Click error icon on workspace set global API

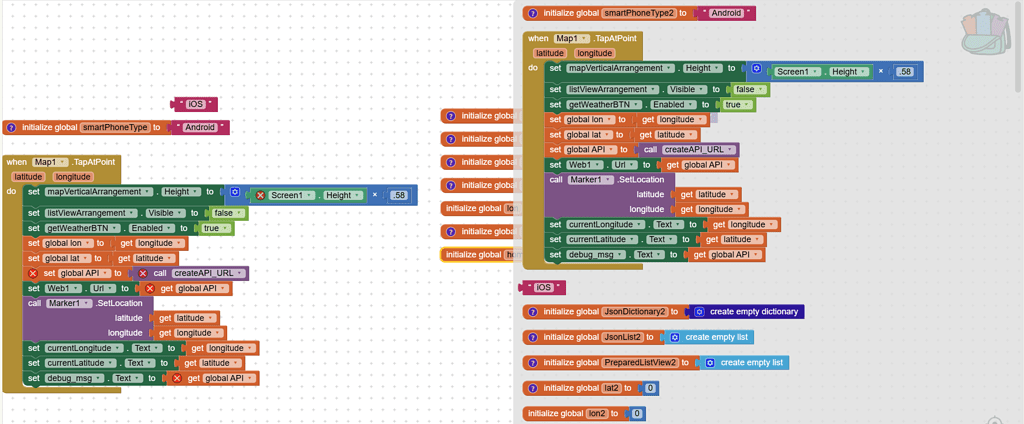[x=33, y=273]
